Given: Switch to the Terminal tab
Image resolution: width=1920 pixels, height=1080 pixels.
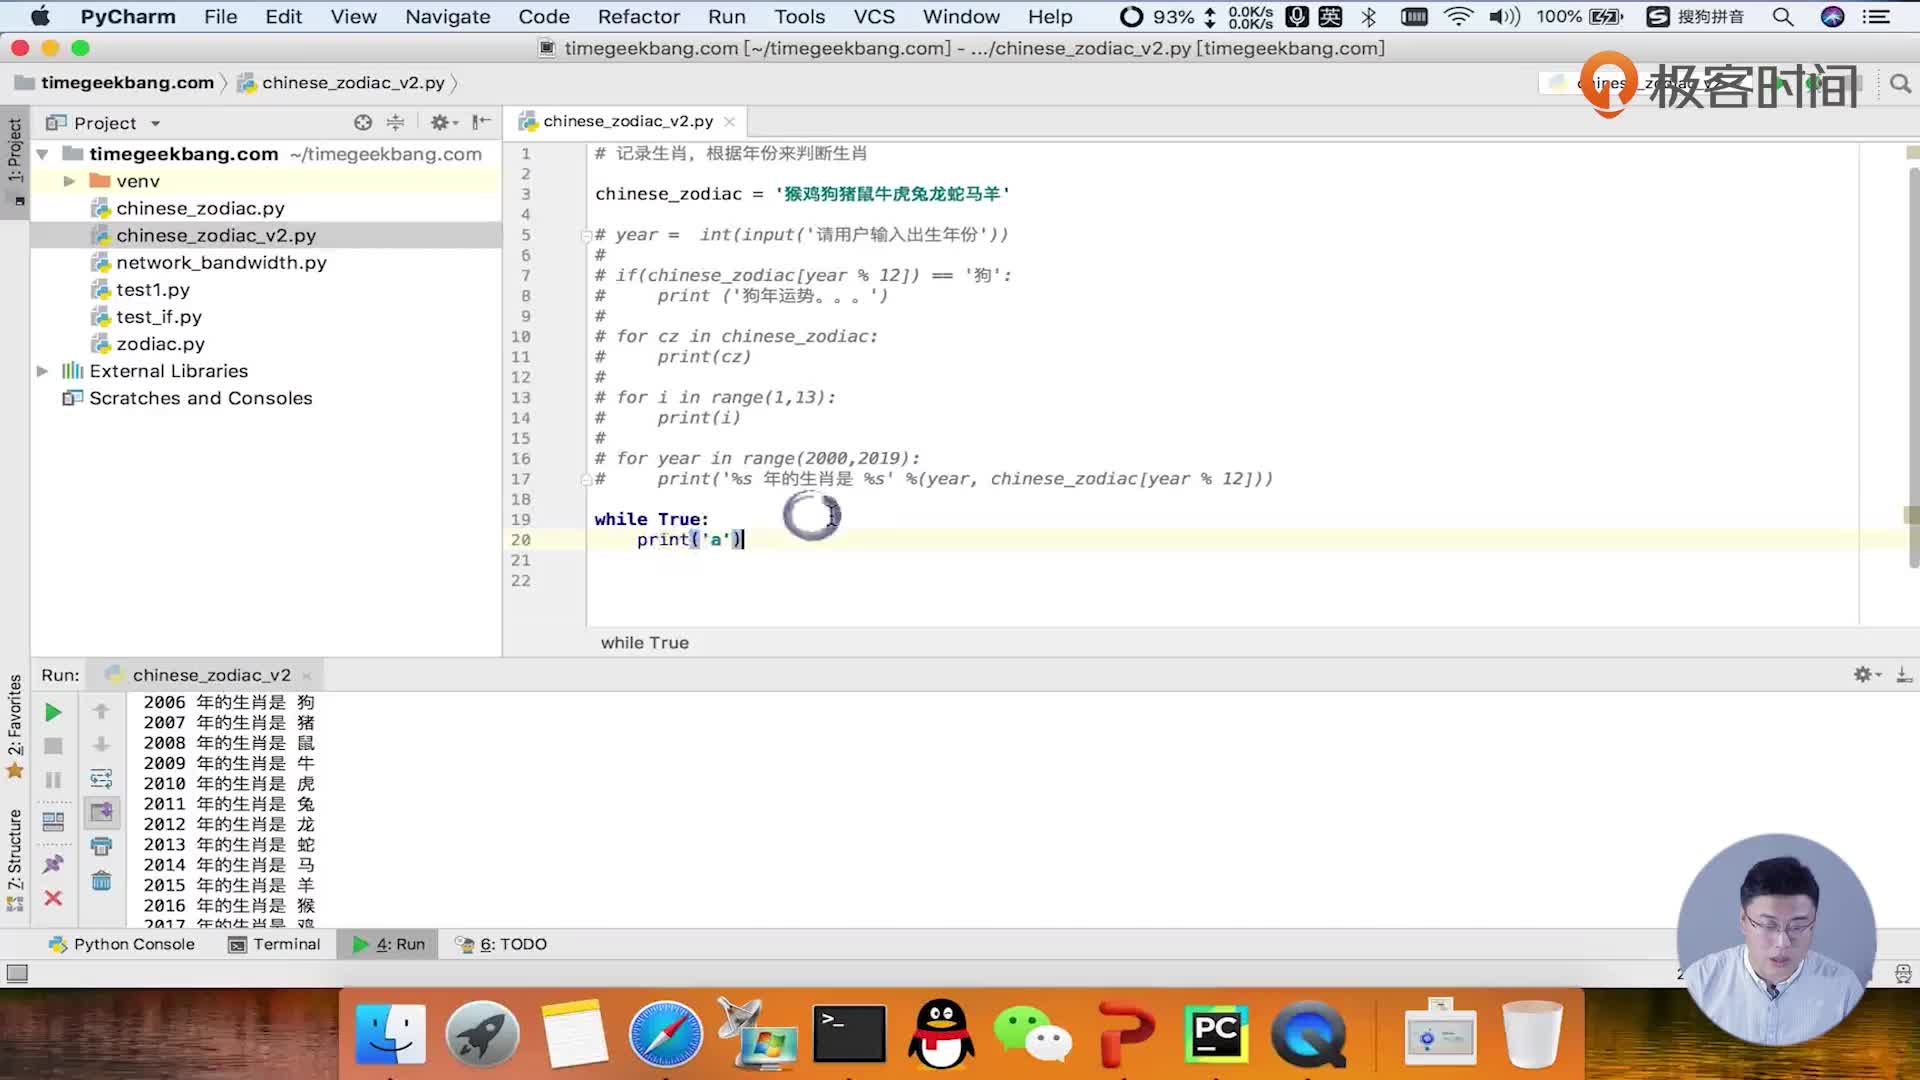Looking at the screenshot, I should (x=274, y=944).
